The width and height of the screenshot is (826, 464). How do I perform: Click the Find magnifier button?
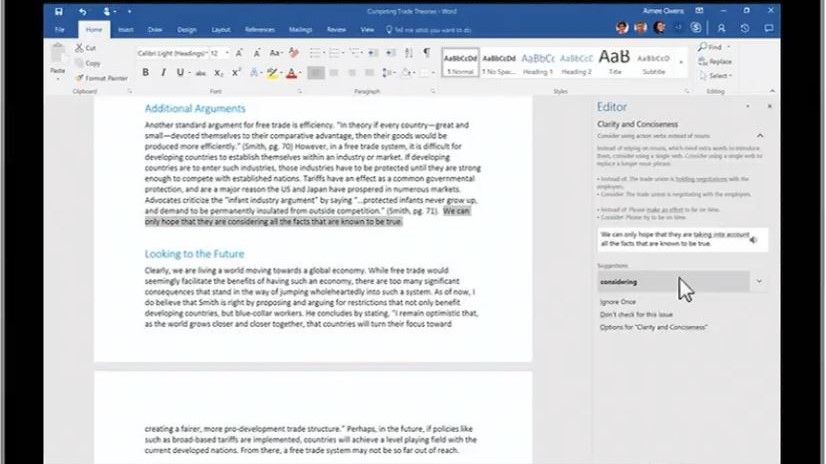coord(710,47)
